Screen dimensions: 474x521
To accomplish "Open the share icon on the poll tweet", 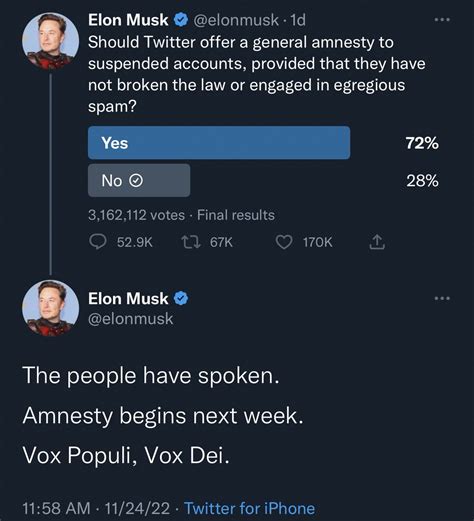I will click(377, 242).
